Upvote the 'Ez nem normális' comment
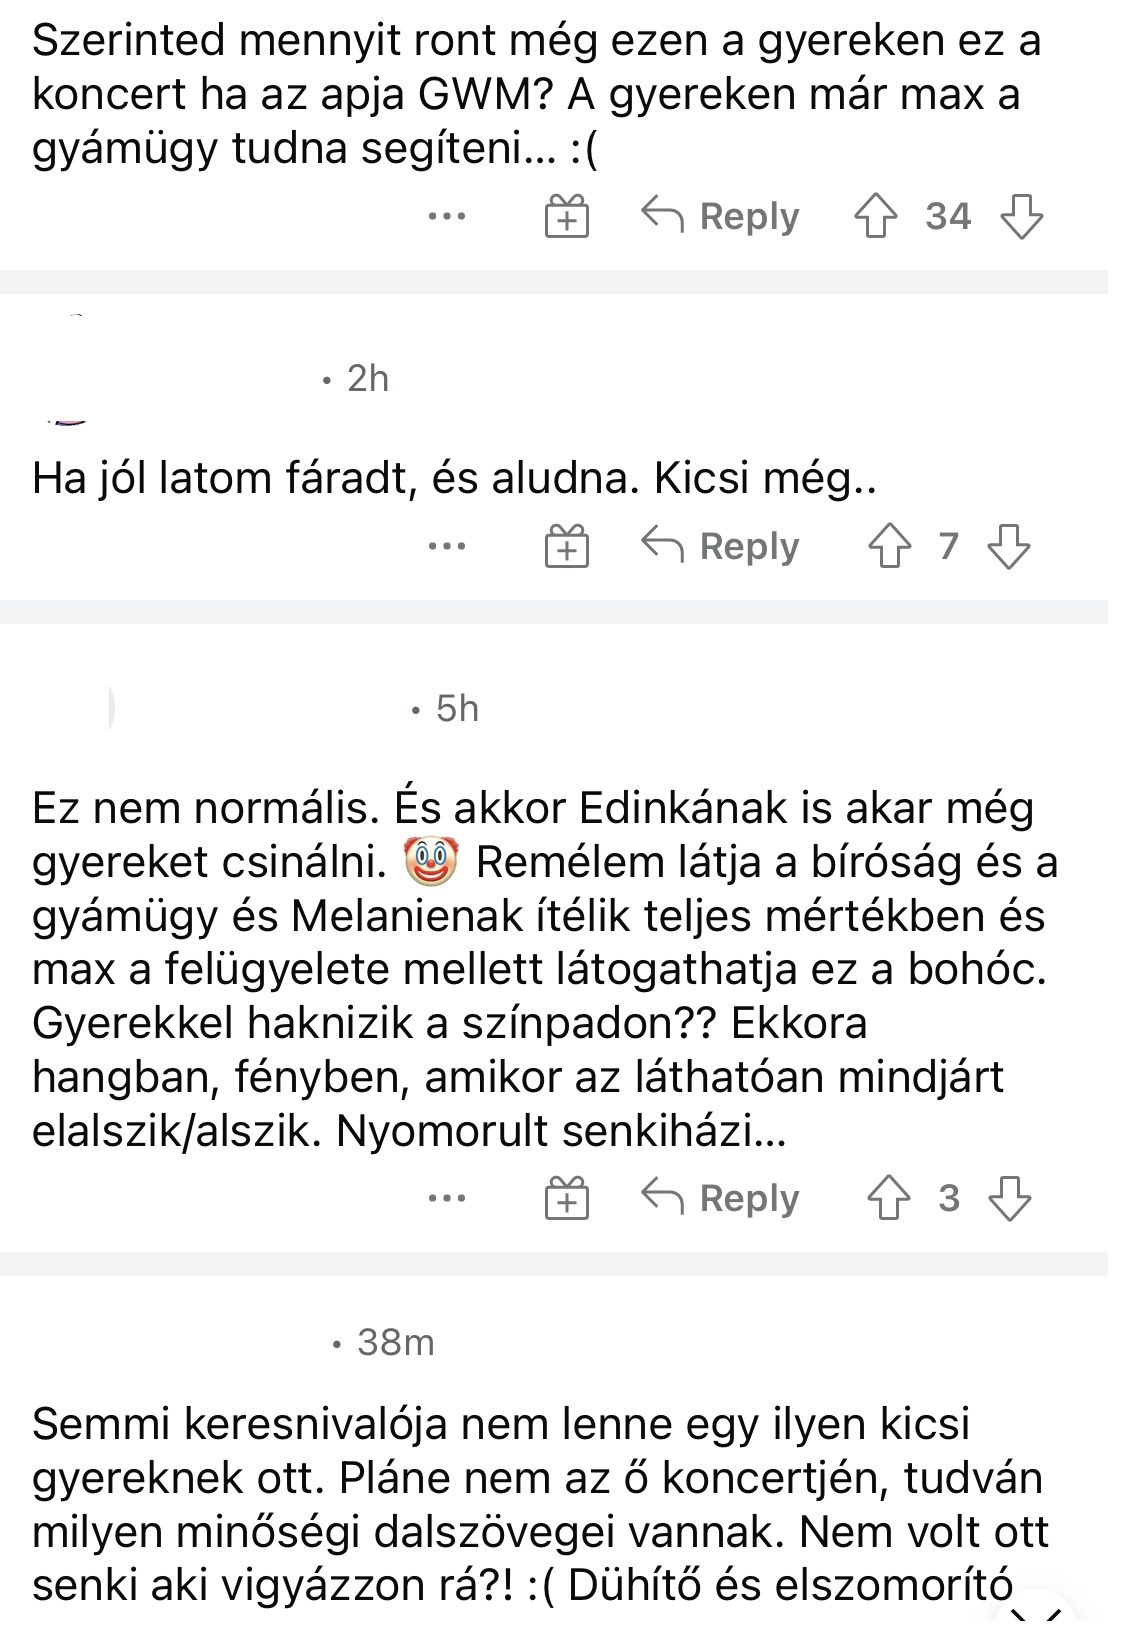Image resolution: width=1128 pixels, height=1640 pixels. point(889,1198)
